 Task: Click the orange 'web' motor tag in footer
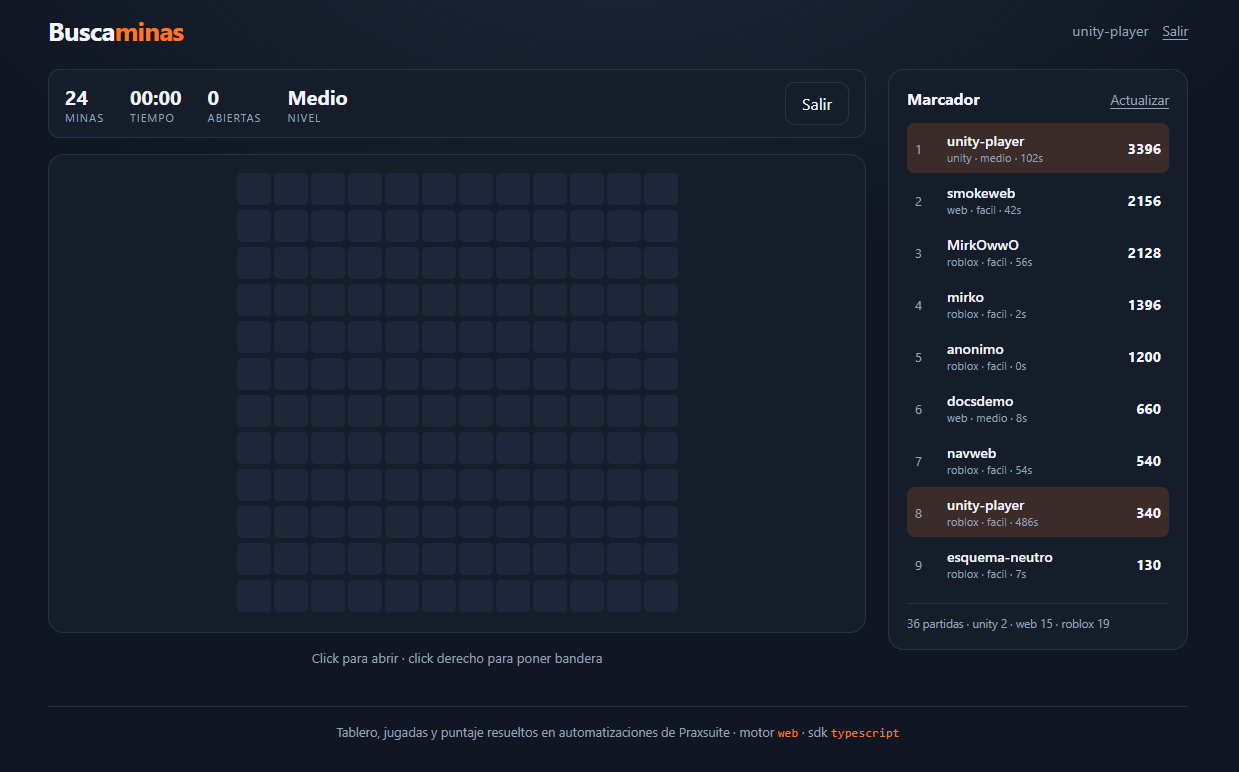[x=788, y=733]
